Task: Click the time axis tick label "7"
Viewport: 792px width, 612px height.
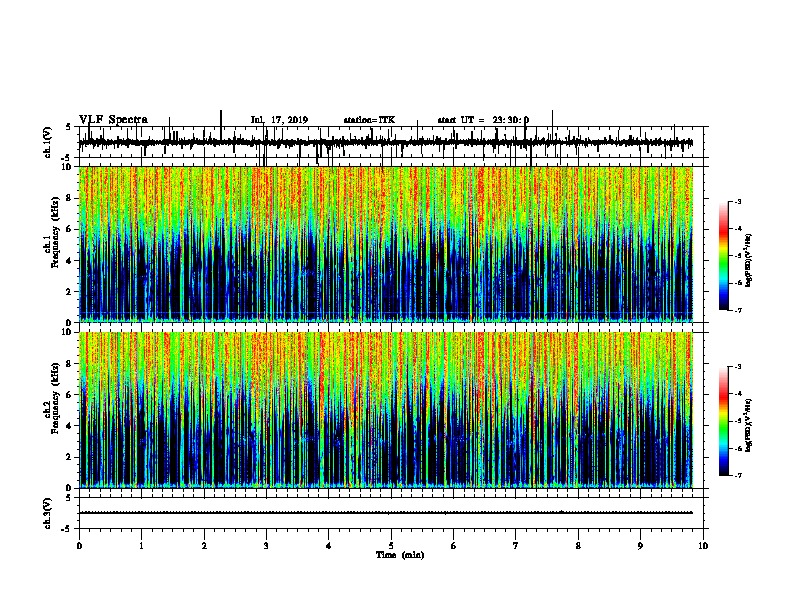Action: [516, 546]
